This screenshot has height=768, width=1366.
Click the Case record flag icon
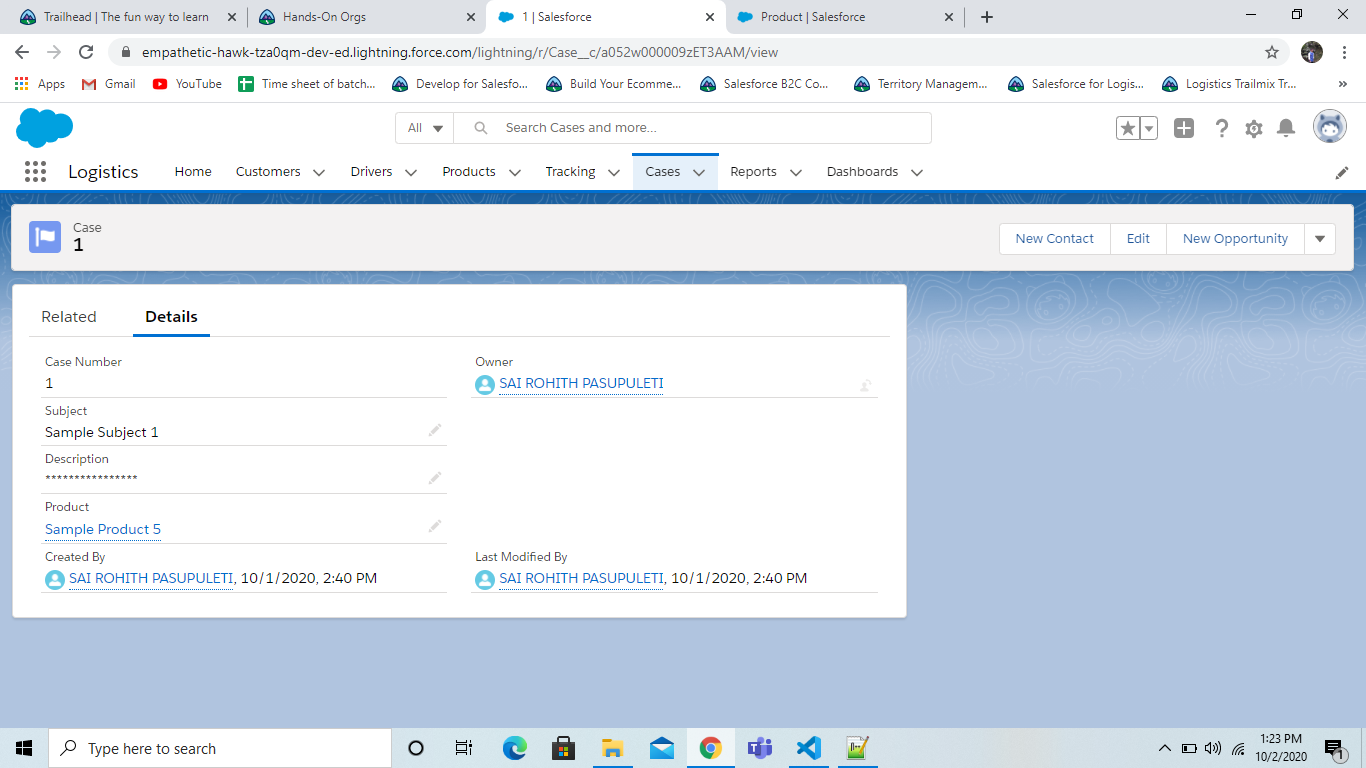[x=45, y=237]
